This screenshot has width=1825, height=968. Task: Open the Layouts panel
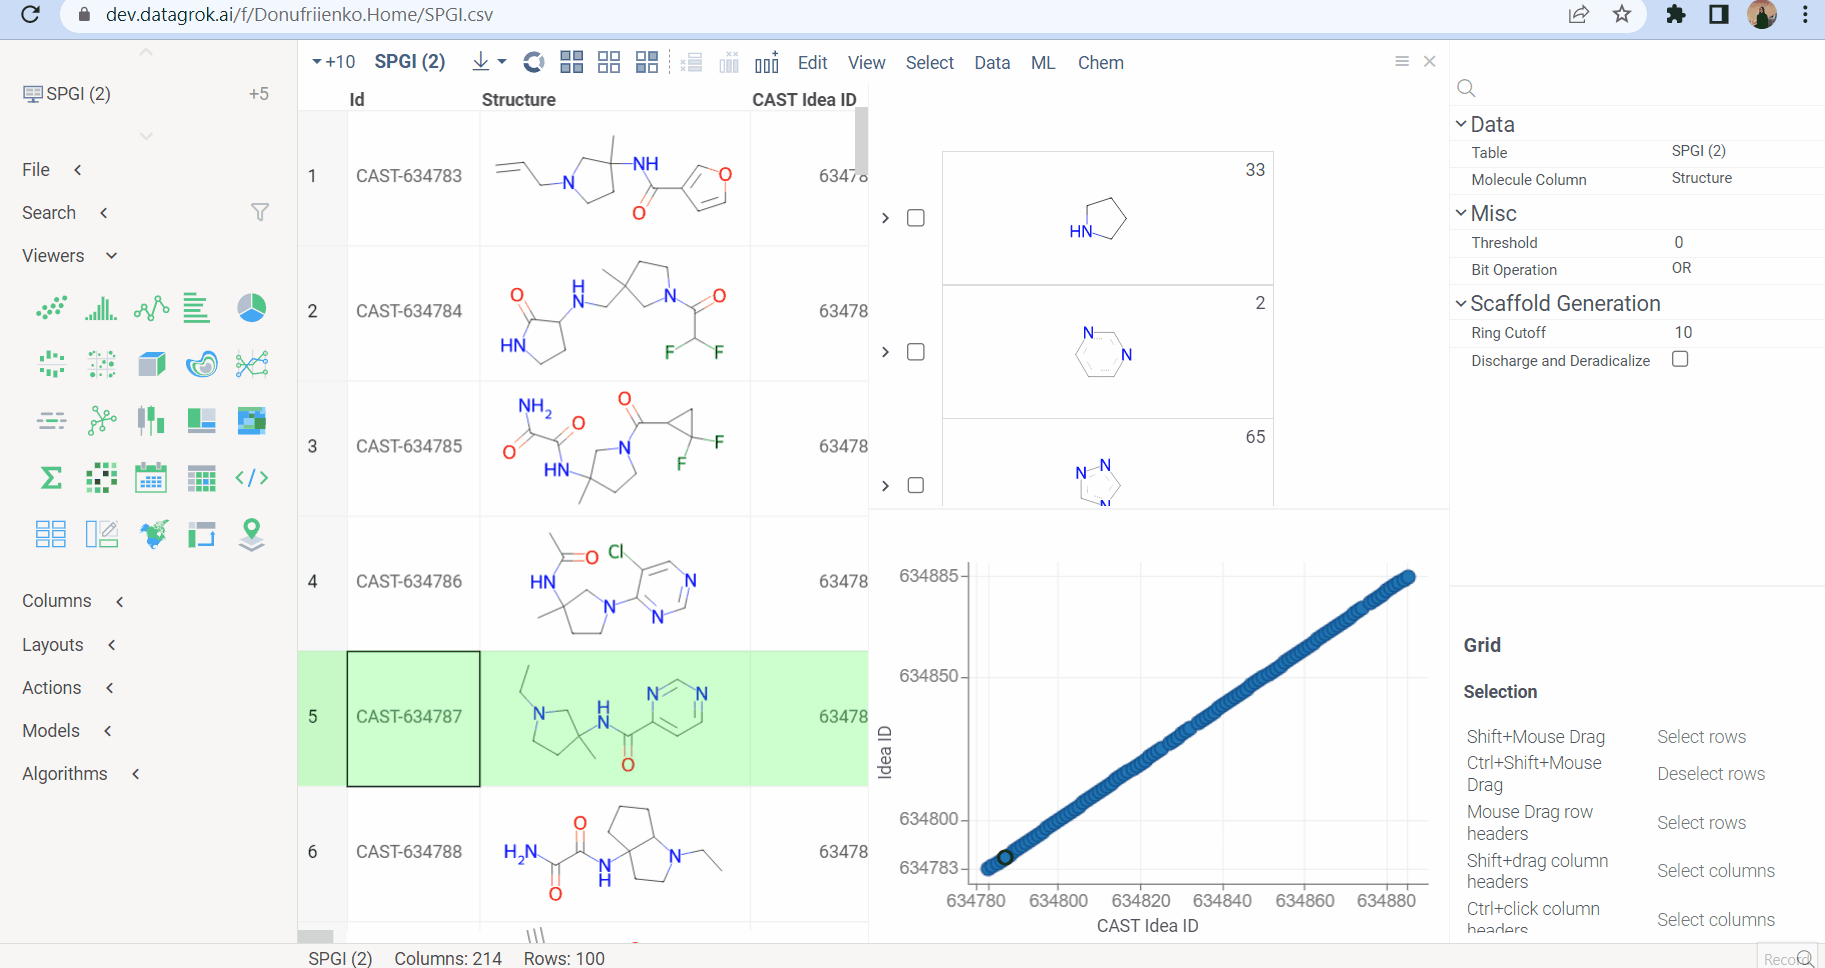(x=52, y=644)
